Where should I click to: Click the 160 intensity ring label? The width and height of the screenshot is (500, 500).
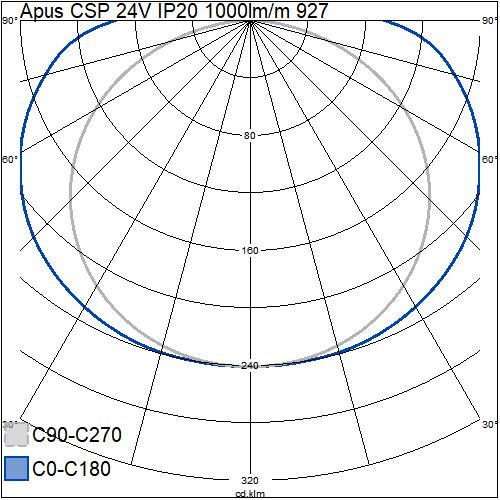tap(250, 250)
